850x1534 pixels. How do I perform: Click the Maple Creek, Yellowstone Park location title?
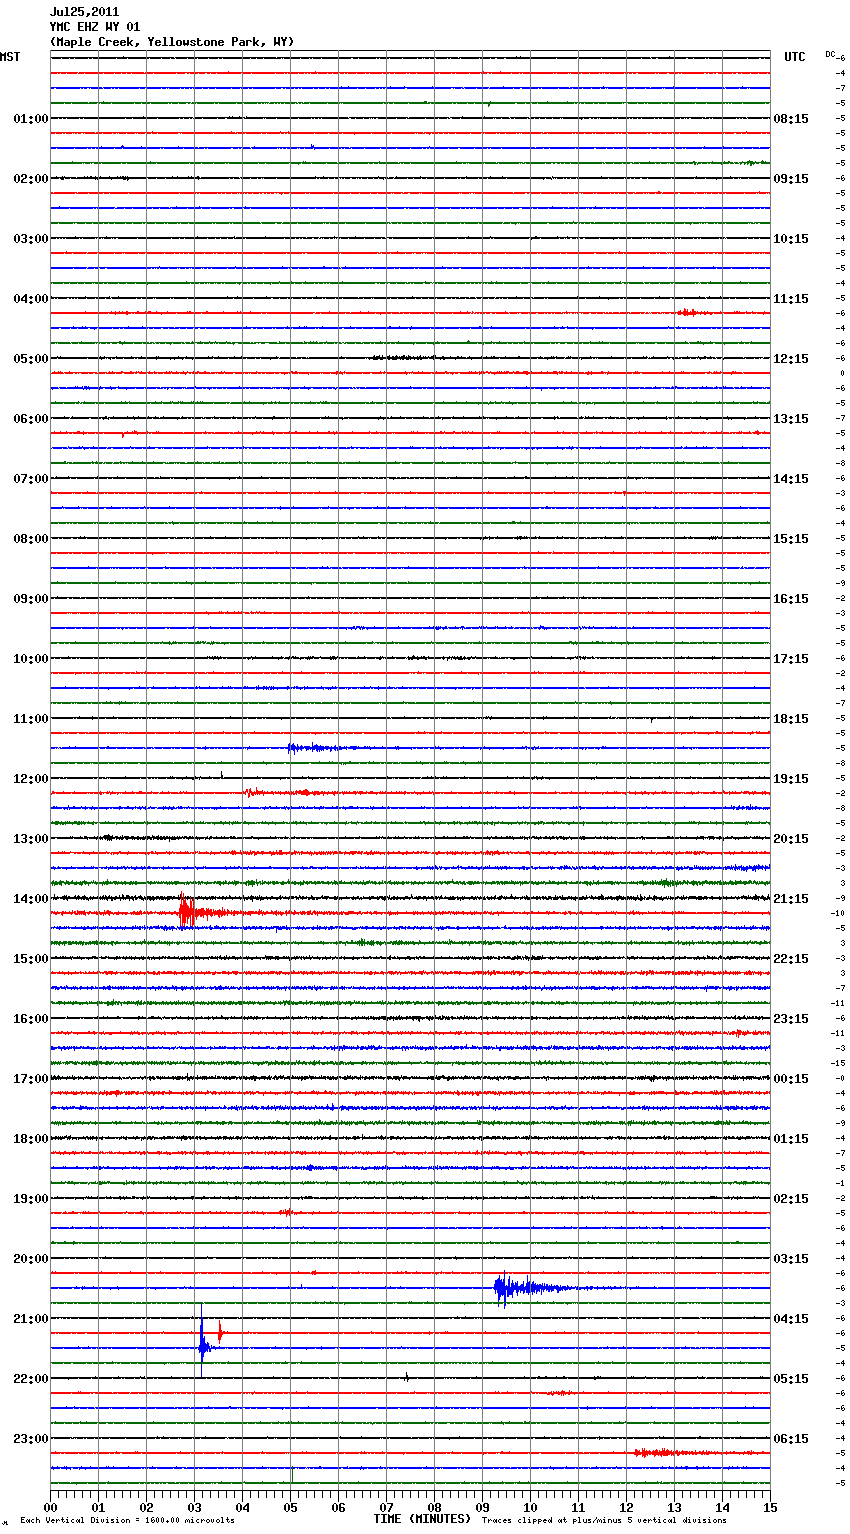click(172, 42)
